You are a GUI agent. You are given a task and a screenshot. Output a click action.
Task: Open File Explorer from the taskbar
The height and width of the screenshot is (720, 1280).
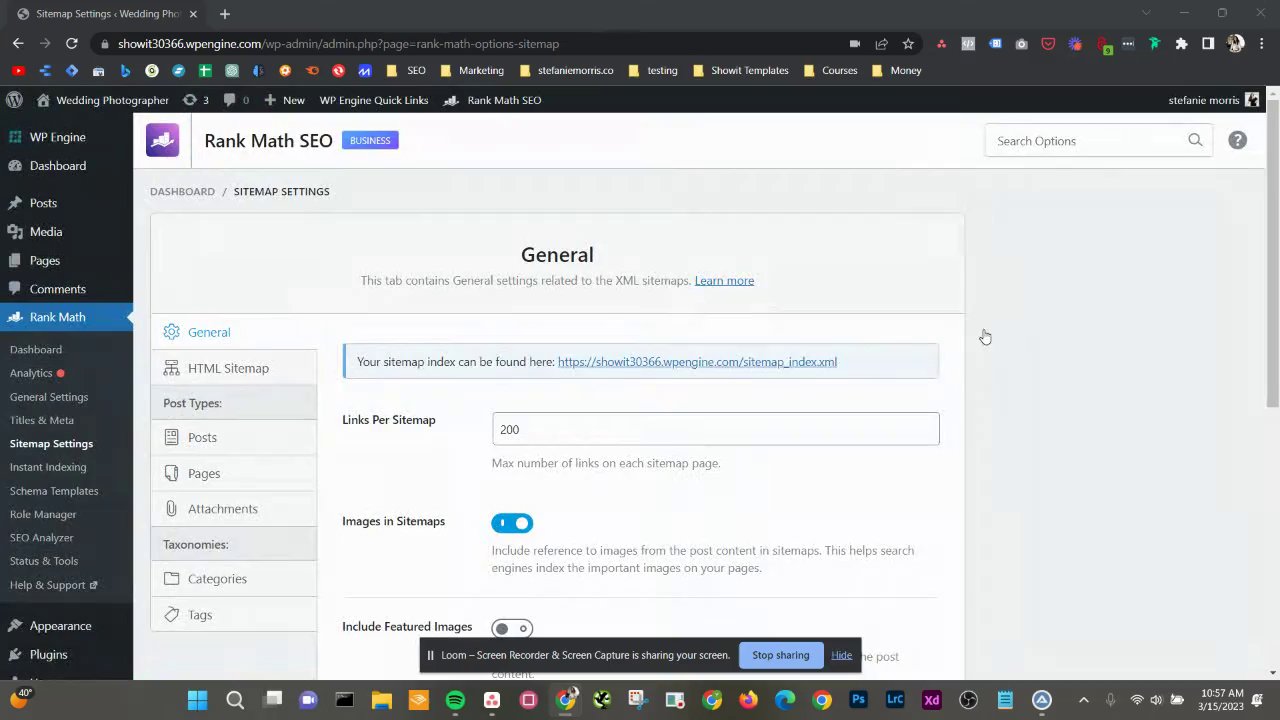381,700
